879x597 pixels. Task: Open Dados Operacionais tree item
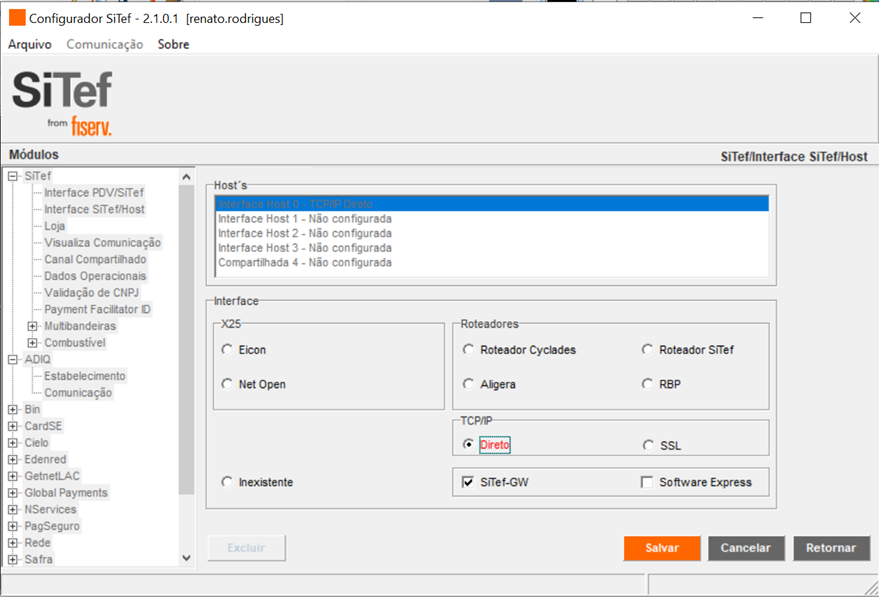pos(95,276)
